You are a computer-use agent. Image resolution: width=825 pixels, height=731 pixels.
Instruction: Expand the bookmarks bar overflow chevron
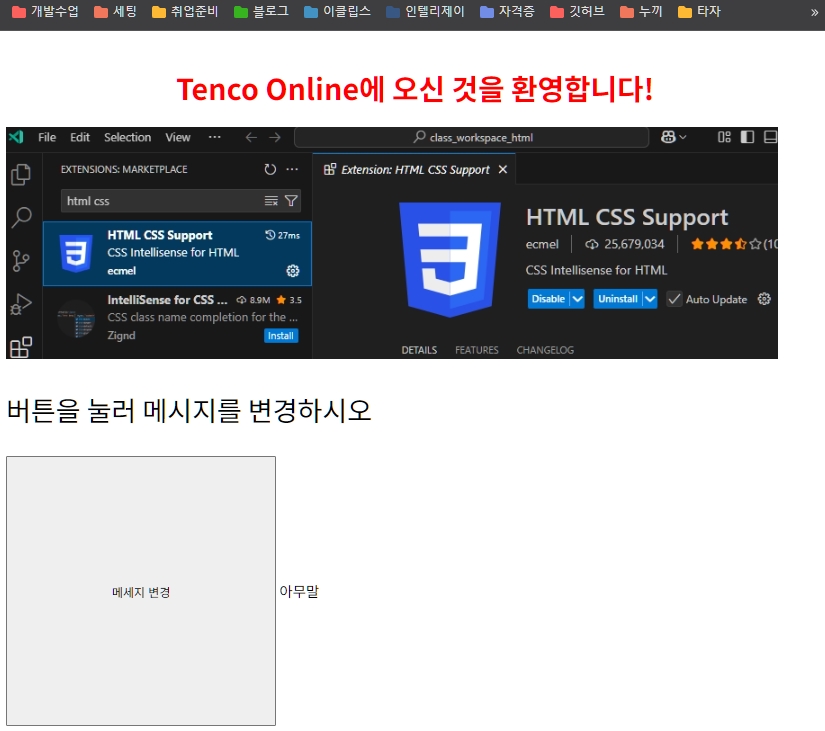tap(814, 12)
